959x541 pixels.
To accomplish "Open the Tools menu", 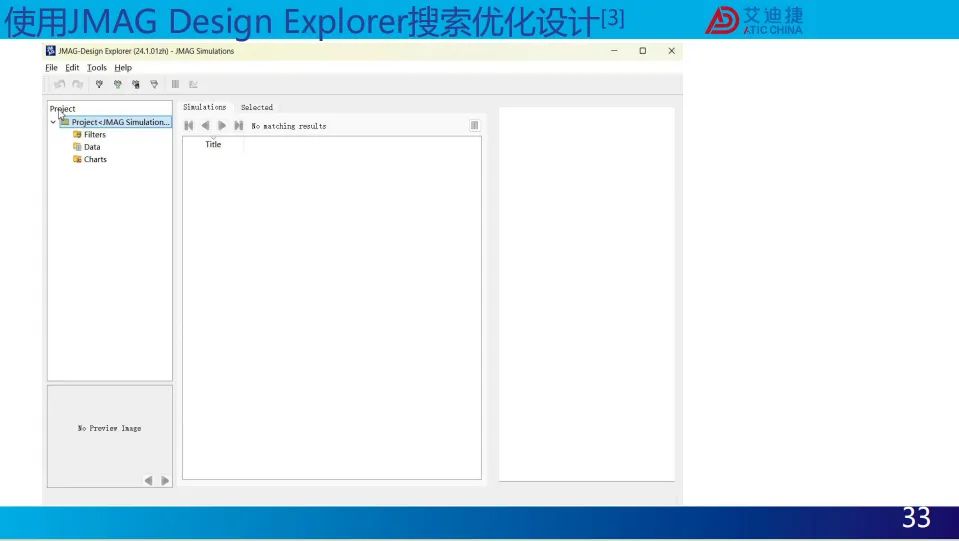I will pyautogui.click(x=97, y=68).
